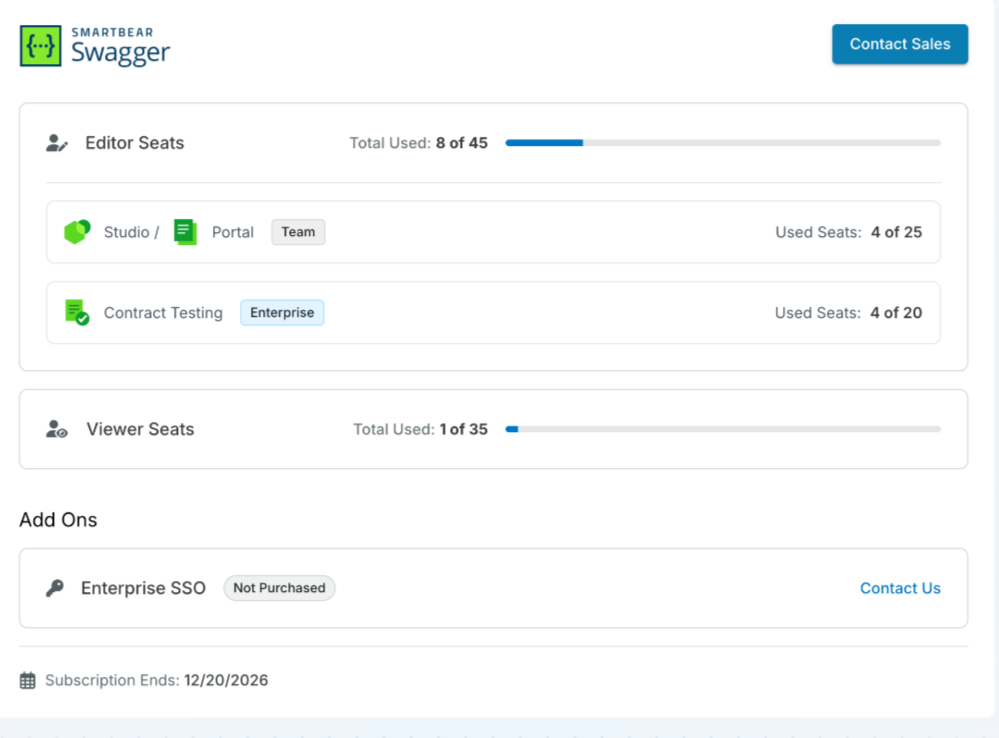
Task: Click the '4 of 25' used seats value
Action: click(x=896, y=232)
